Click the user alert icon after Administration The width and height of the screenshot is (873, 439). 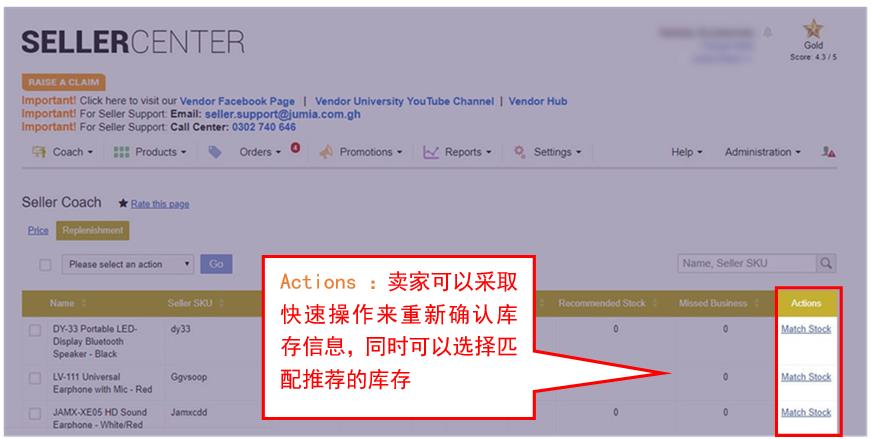(828, 152)
